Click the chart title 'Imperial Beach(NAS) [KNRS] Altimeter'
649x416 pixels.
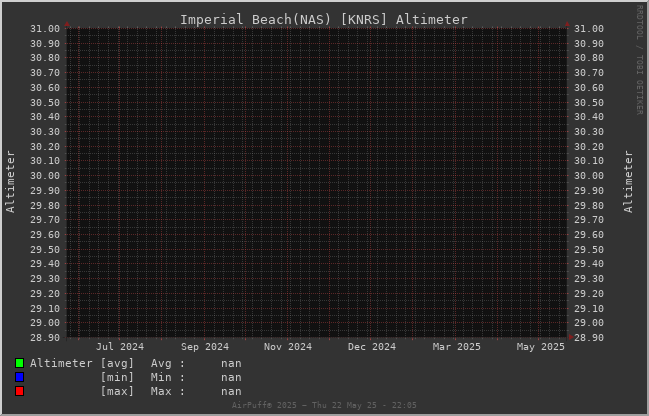coord(324,19)
